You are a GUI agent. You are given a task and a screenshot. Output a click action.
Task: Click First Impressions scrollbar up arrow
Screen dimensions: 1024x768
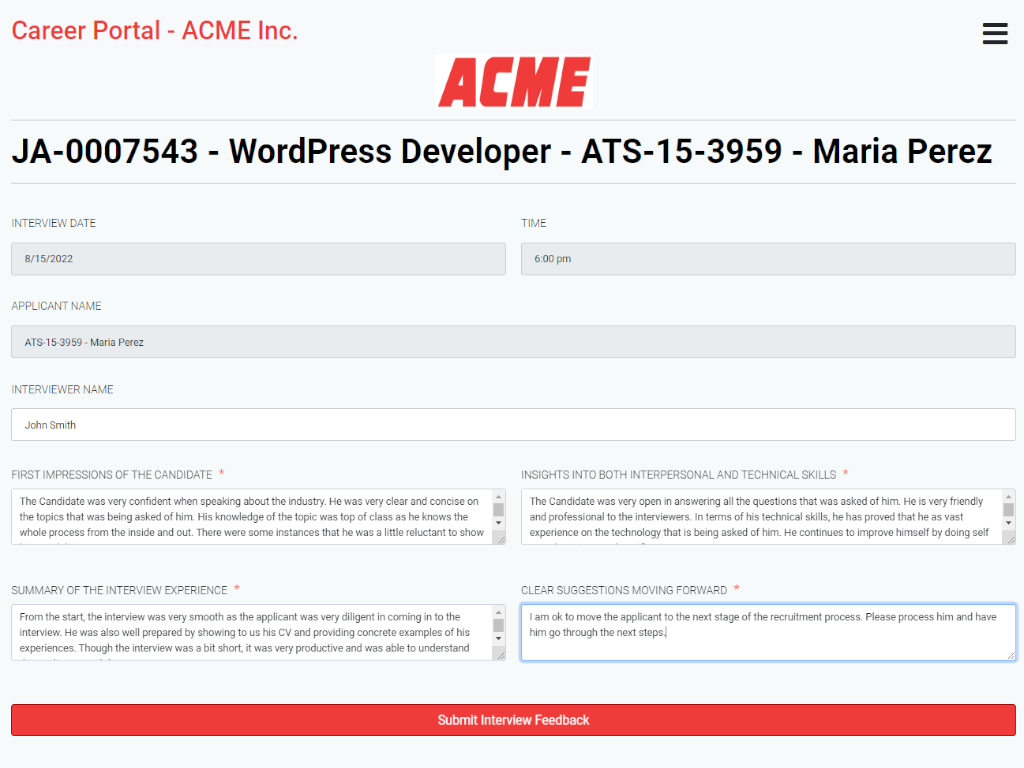coord(498,497)
